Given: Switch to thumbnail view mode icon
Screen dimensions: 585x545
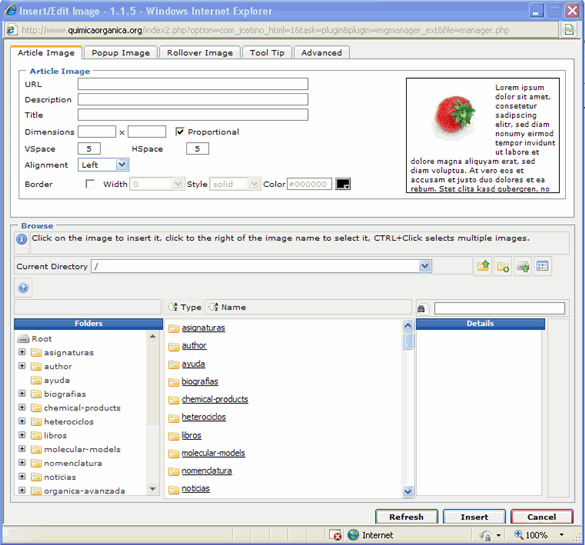Looking at the screenshot, I should (x=542, y=266).
